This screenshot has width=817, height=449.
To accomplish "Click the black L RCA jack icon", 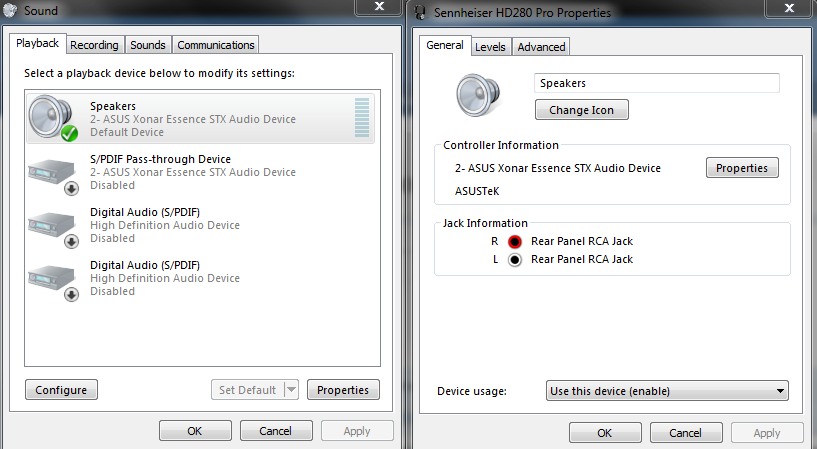I will click(514, 259).
